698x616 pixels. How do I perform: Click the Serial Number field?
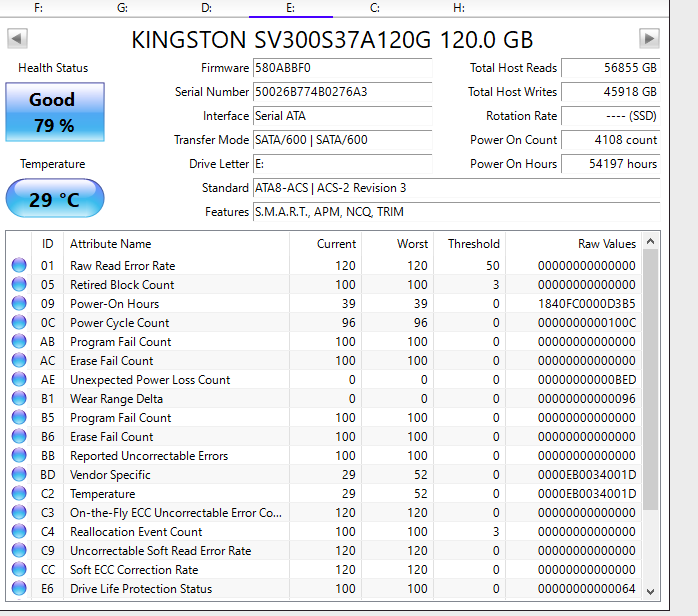point(342,92)
